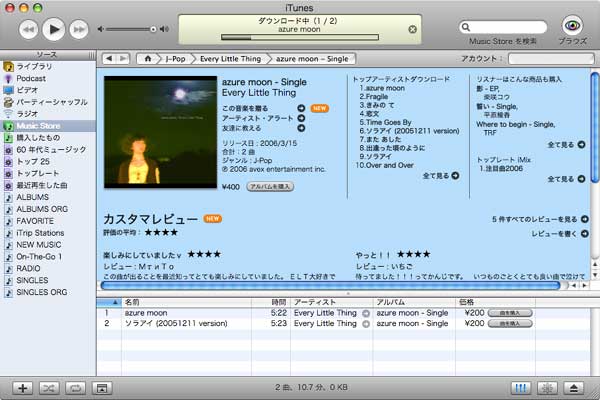Image resolution: width=600 pixels, height=400 pixels.
Task: Select ラジオ in the source list
Action: pos(48,114)
